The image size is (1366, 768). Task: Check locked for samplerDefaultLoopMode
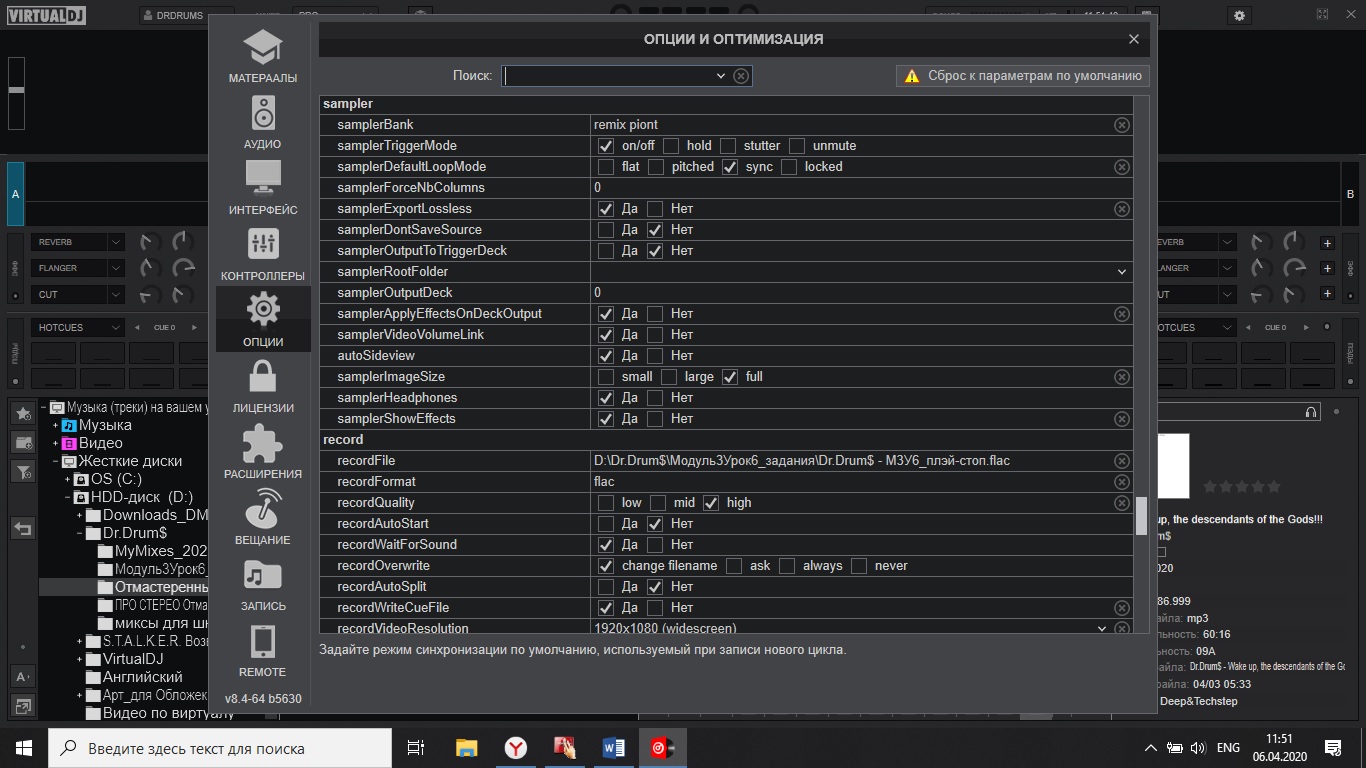(789, 167)
